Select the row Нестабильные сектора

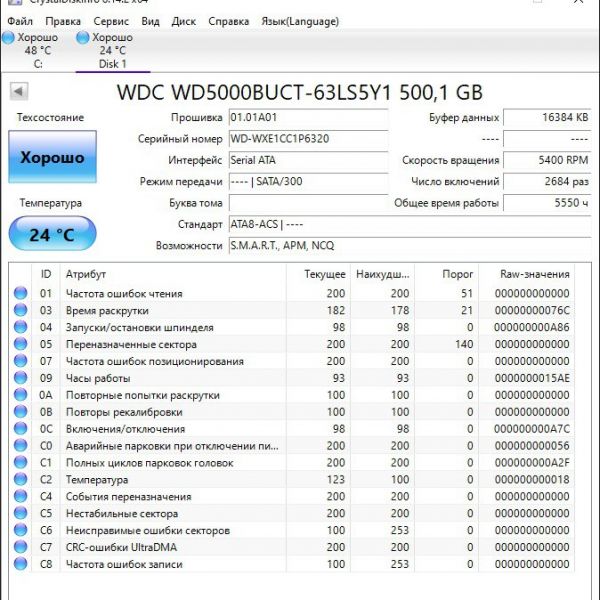(292, 513)
